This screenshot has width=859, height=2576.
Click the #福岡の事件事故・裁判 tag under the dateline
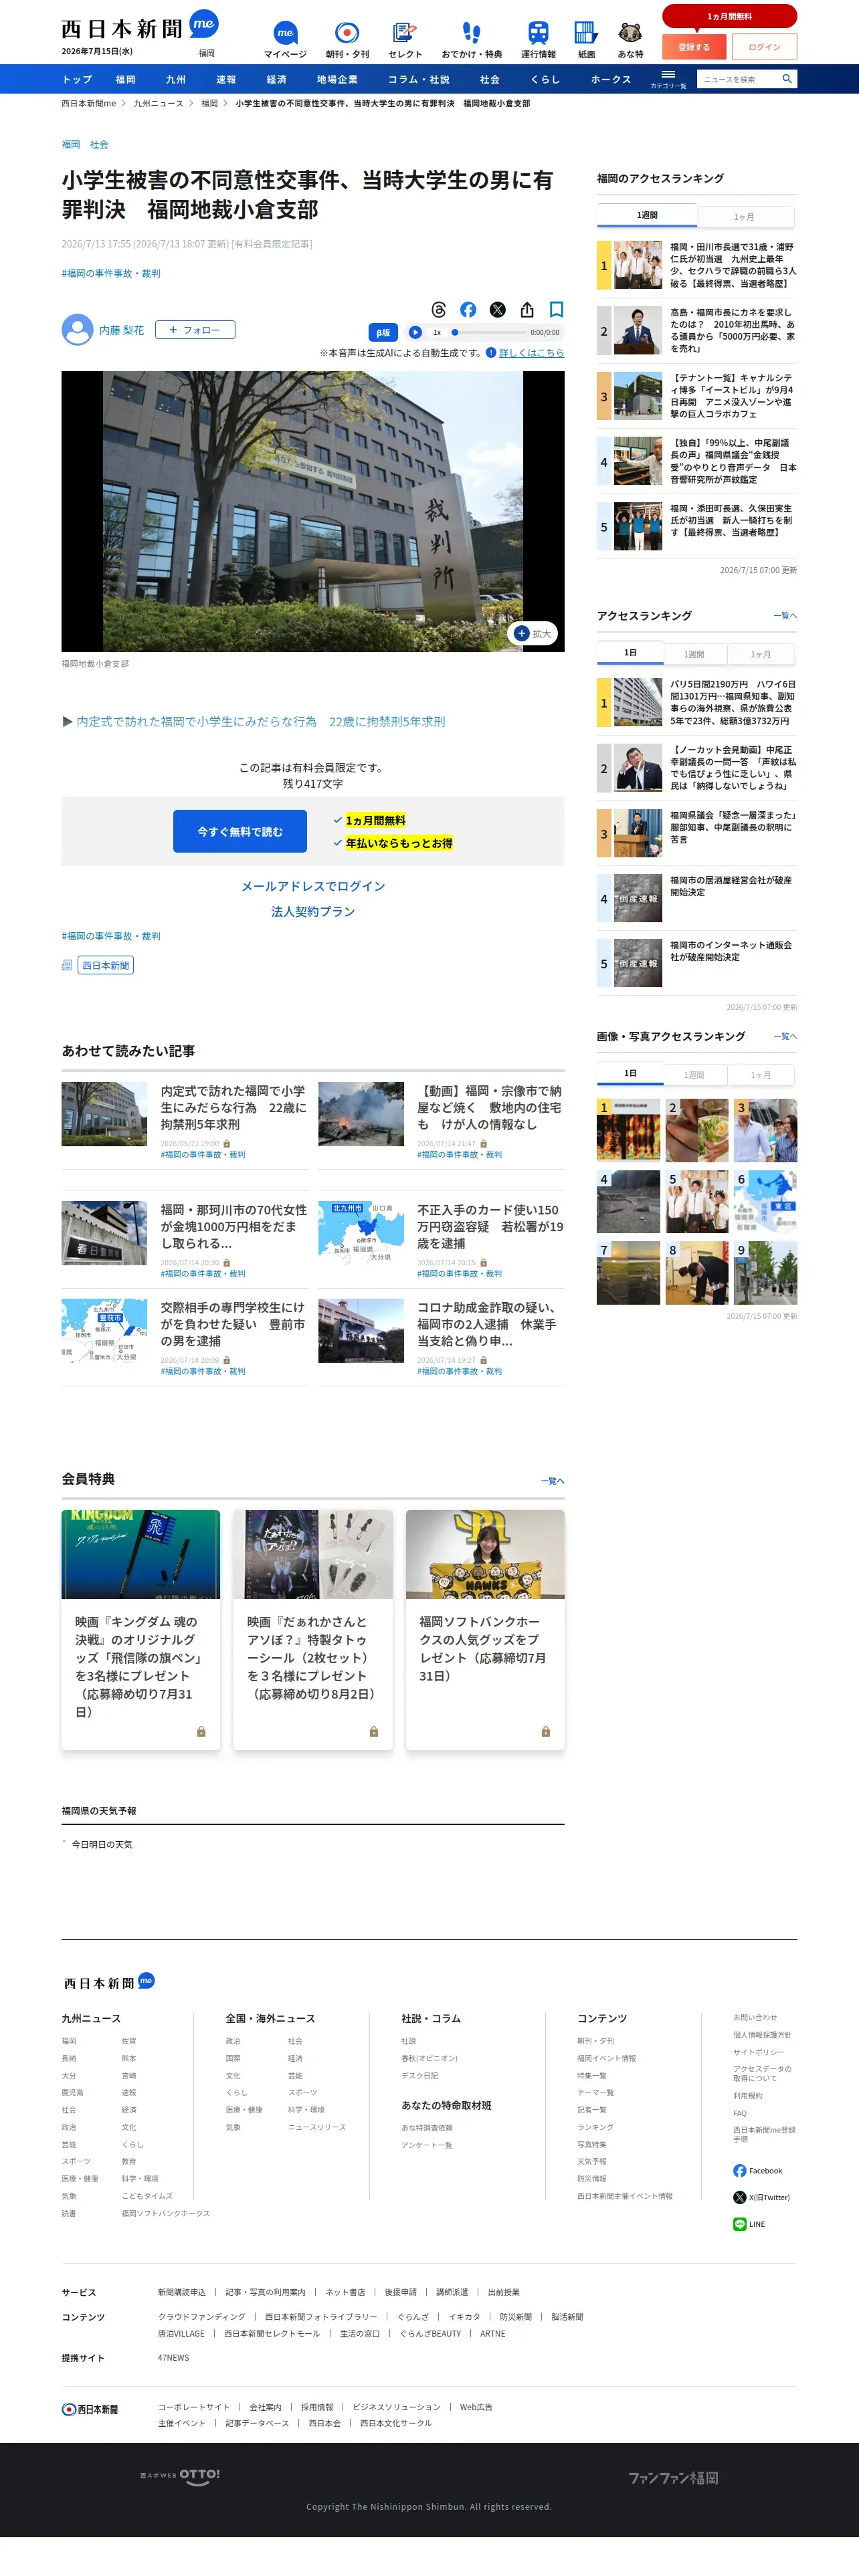pos(111,273)
